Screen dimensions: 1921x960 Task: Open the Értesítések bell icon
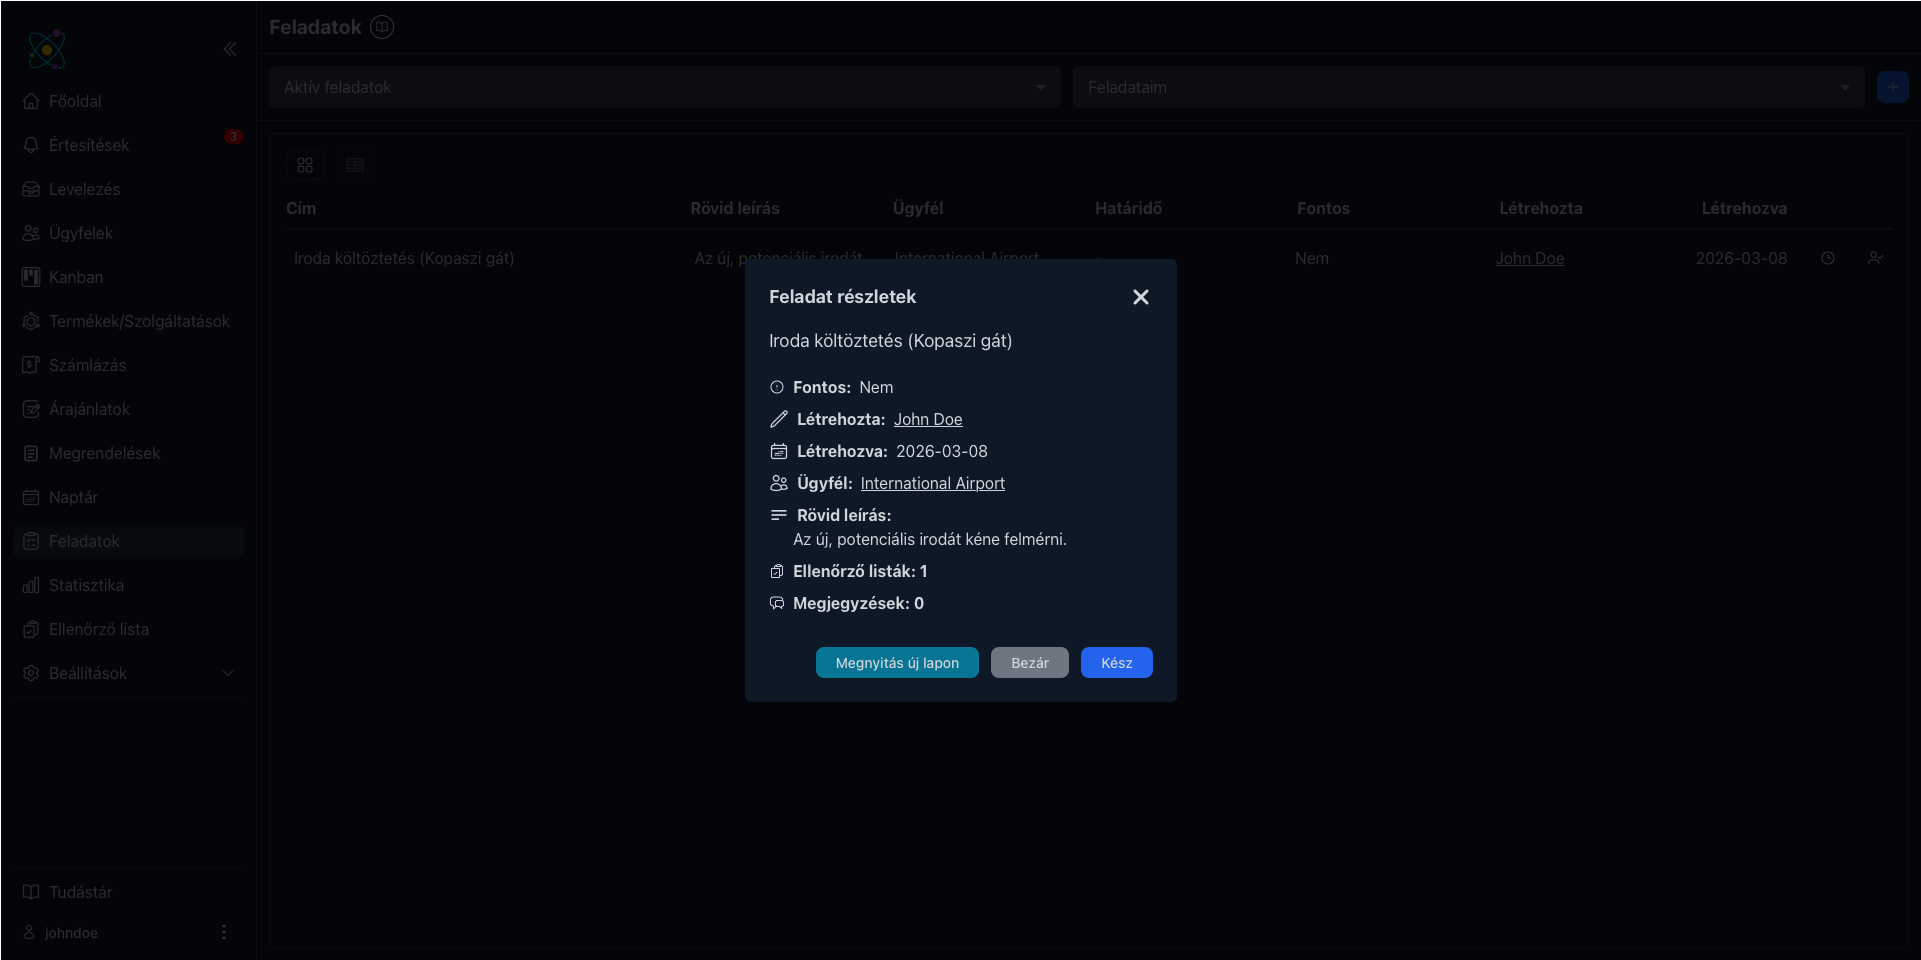coord(30,144)
